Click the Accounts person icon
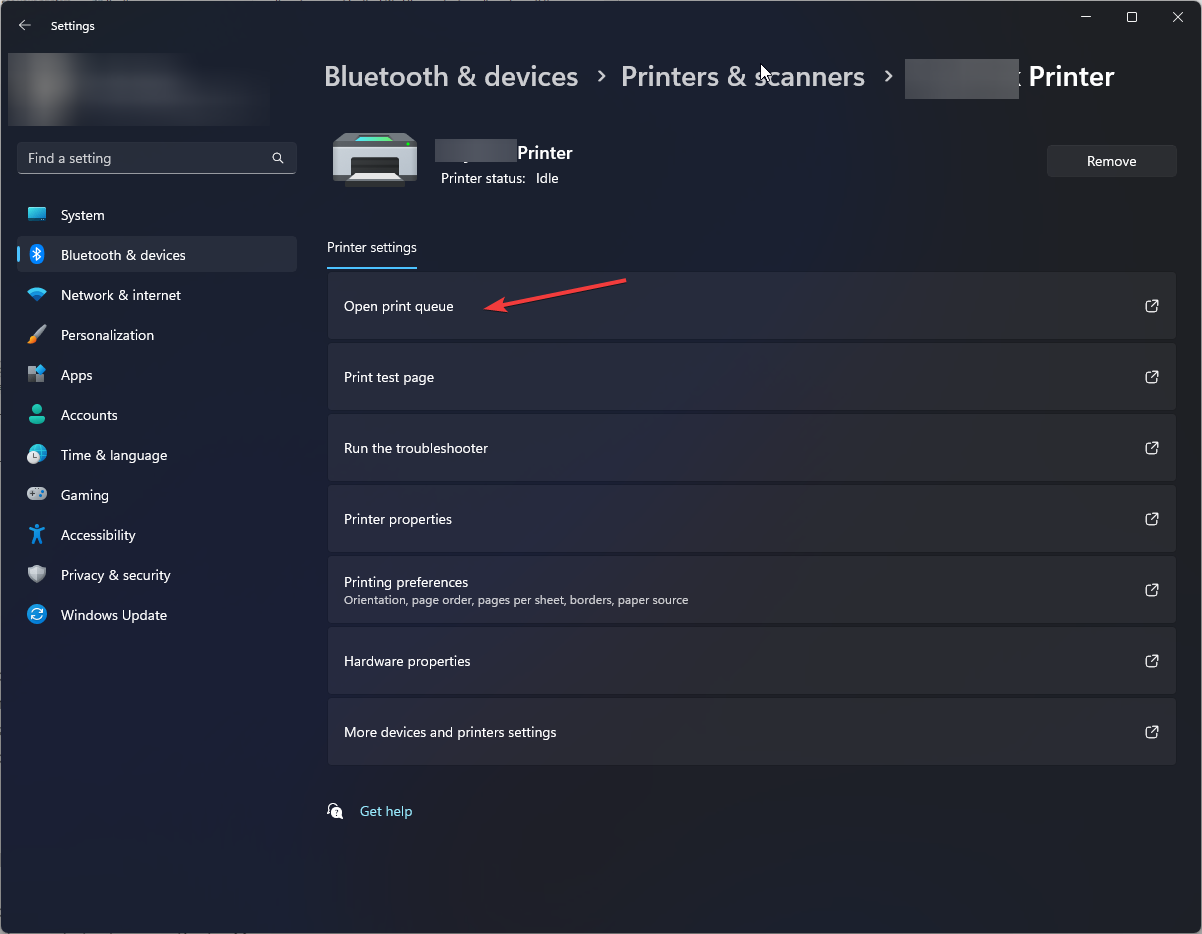Viewport: 1202px width, 934px height. click(x=37, y=415)
